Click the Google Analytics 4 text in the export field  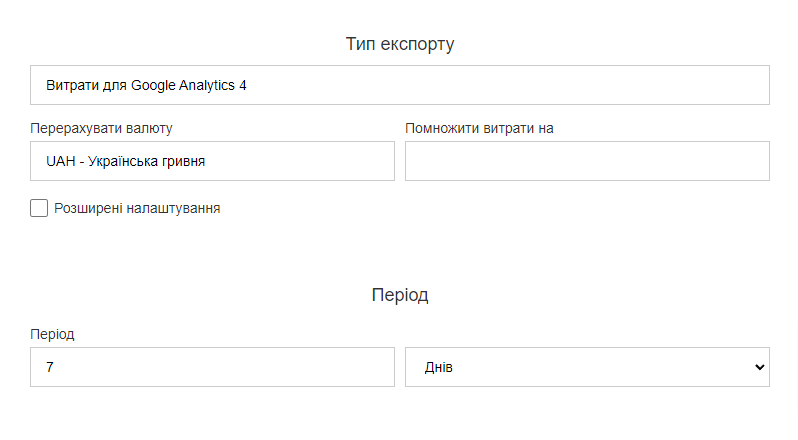[x=188, y=85]
